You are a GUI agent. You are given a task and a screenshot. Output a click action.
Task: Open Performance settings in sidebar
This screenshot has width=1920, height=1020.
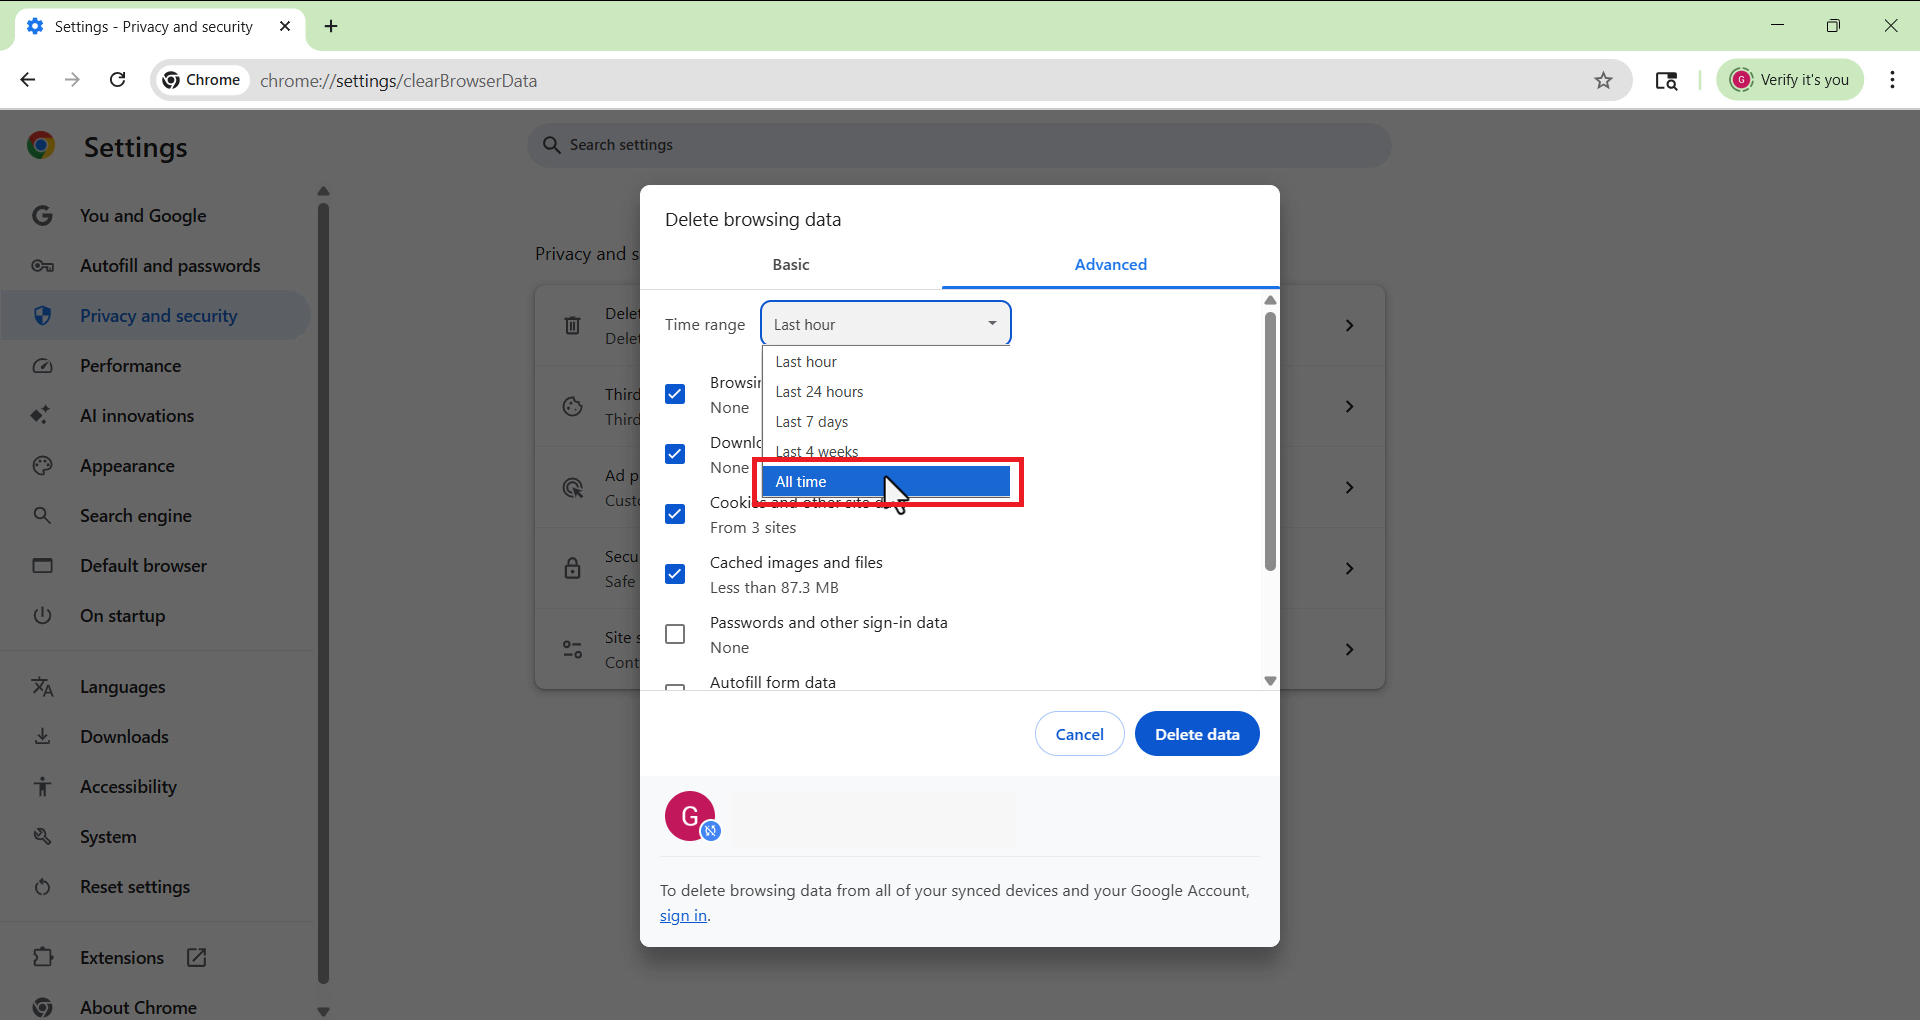[x=131, y=366]
